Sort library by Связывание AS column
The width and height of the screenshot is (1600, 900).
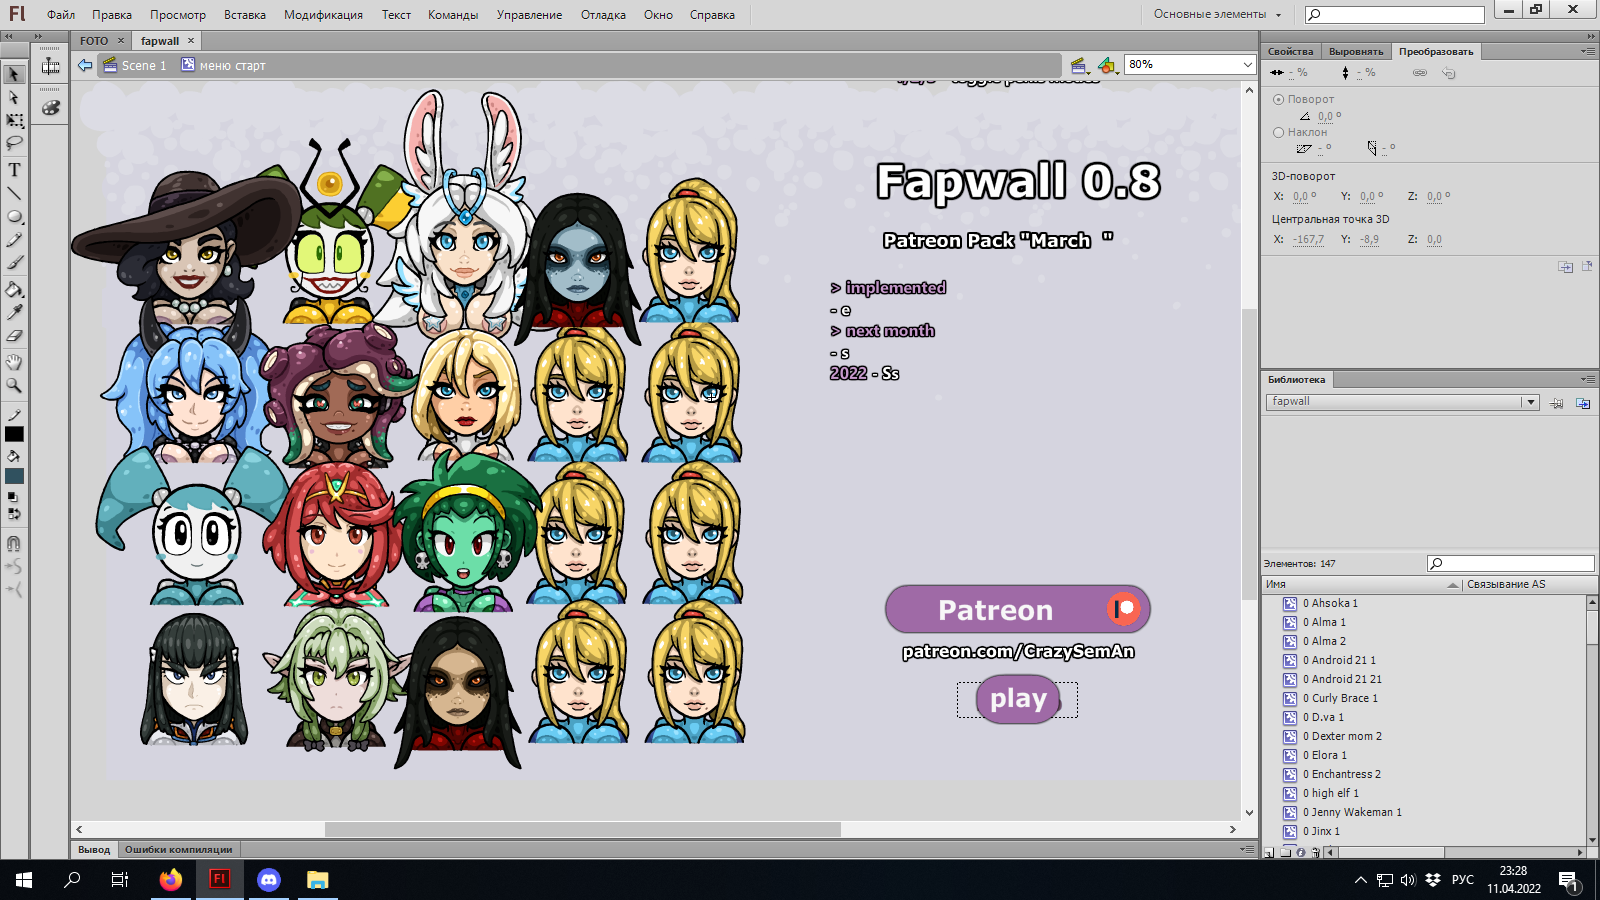coord(1528,585)
